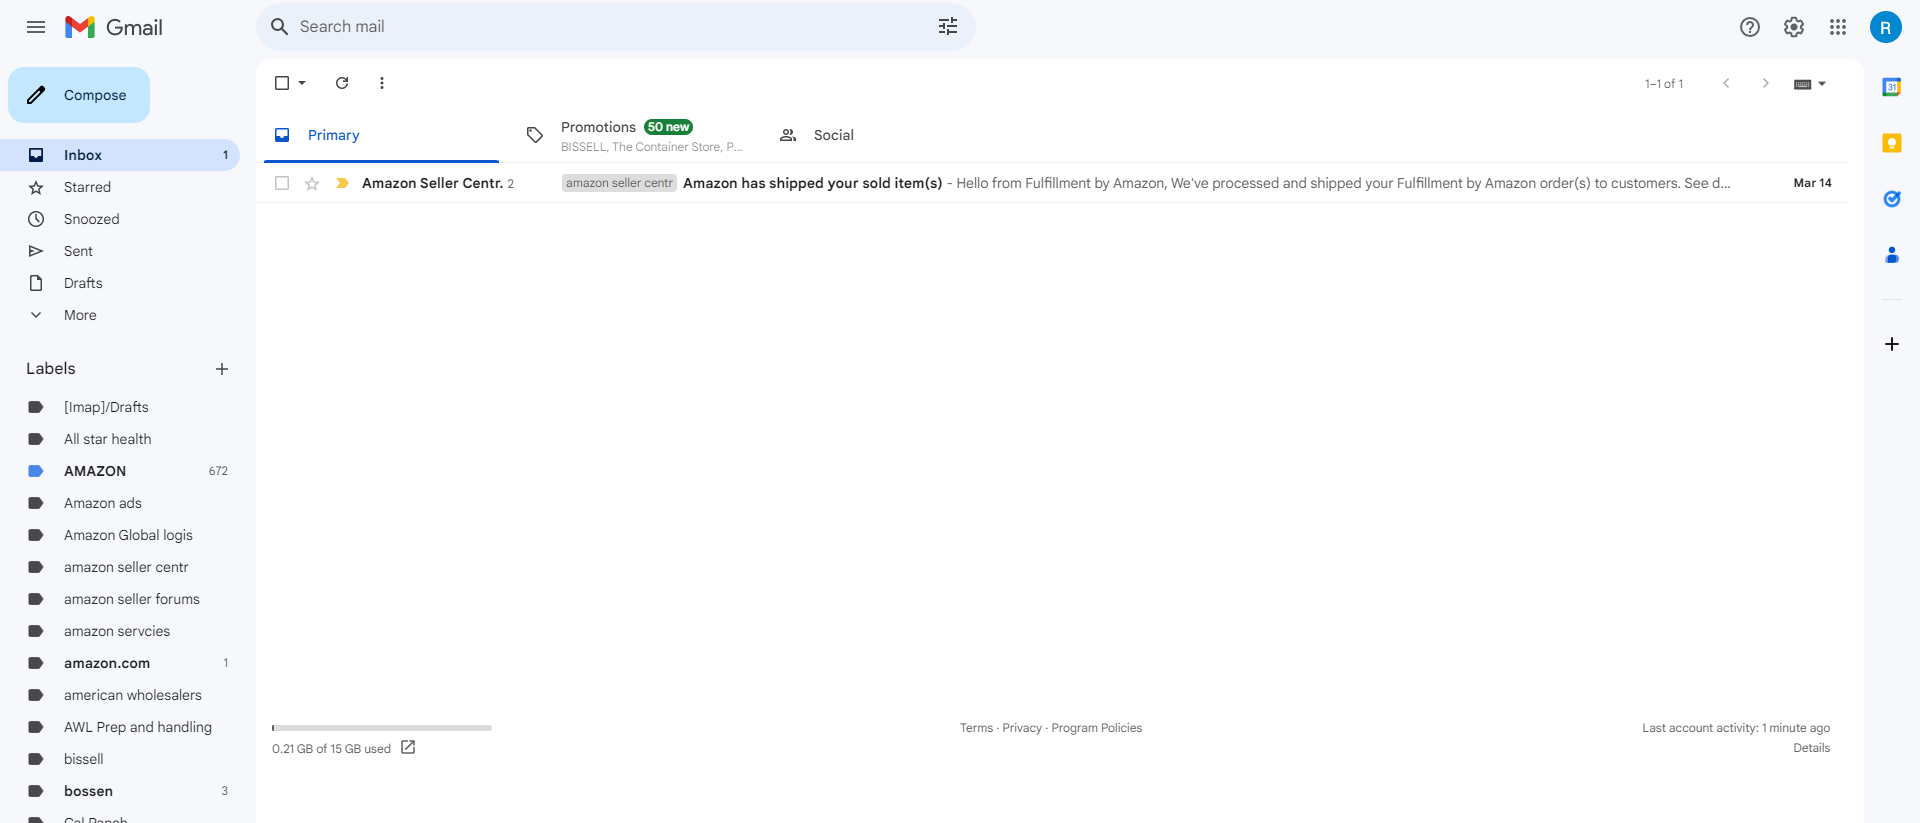Compose a new email

pos(79,95)
